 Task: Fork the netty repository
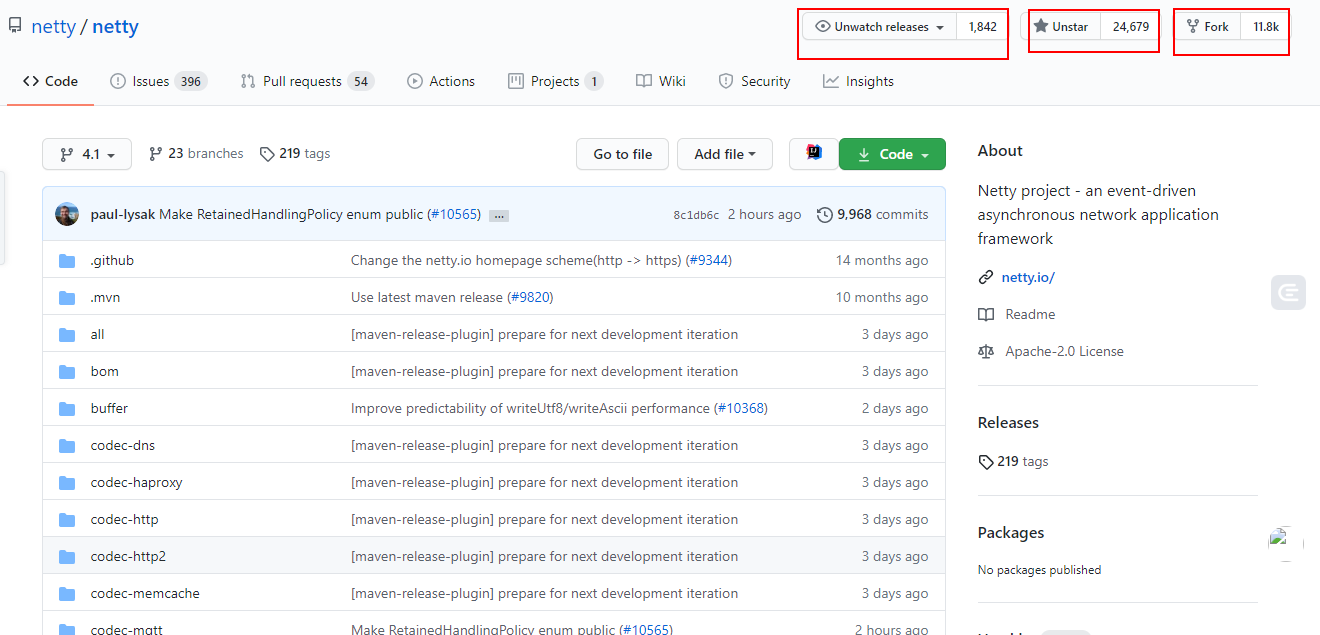point(1207,27)
